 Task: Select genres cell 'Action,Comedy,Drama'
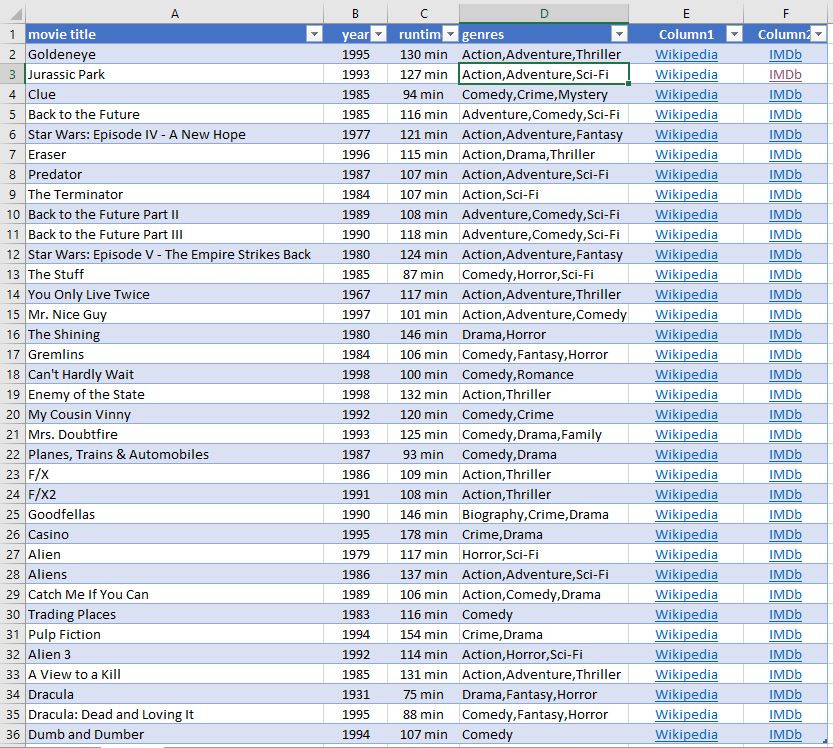coord(543,594)
